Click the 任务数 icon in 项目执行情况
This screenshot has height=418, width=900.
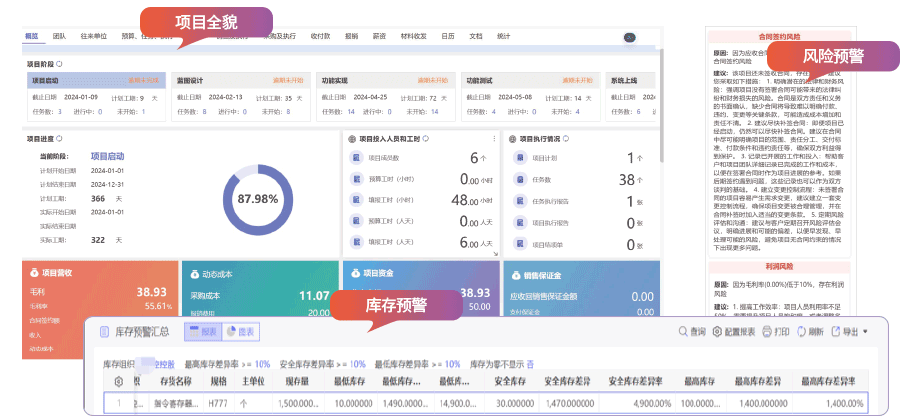click(x=518, y=179)
